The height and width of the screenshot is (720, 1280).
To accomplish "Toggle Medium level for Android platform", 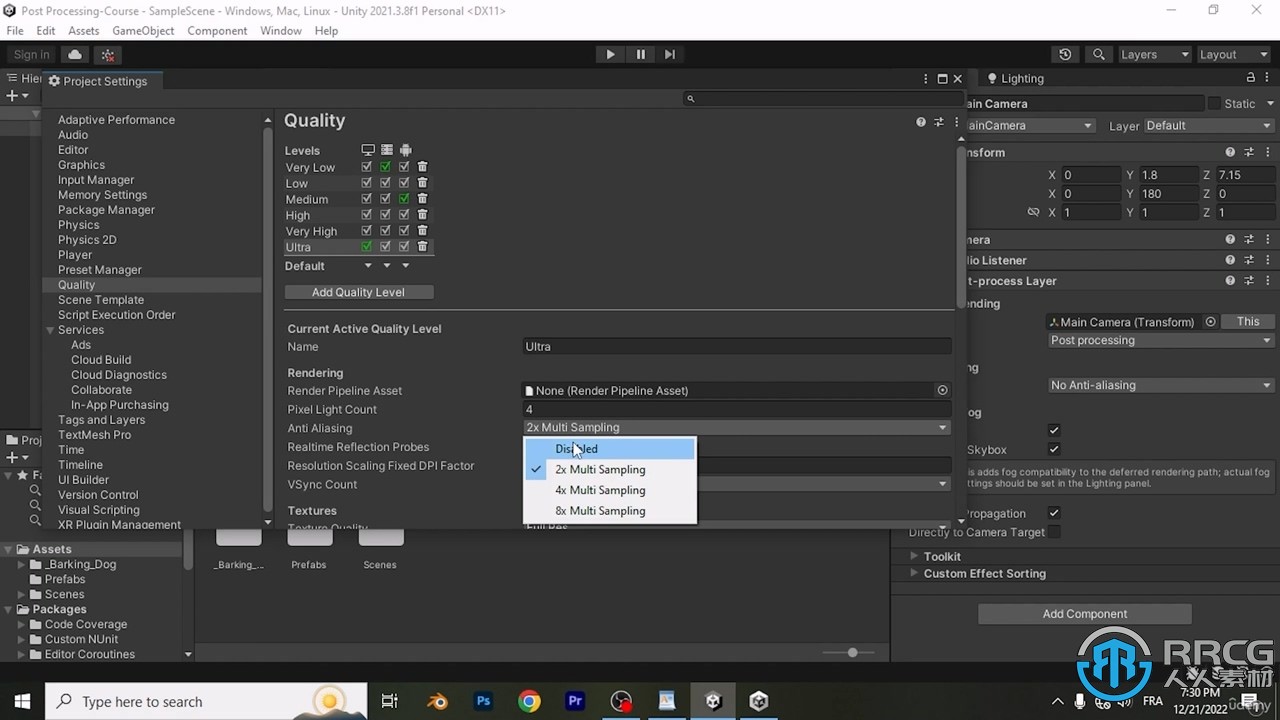I will [404, 199].
